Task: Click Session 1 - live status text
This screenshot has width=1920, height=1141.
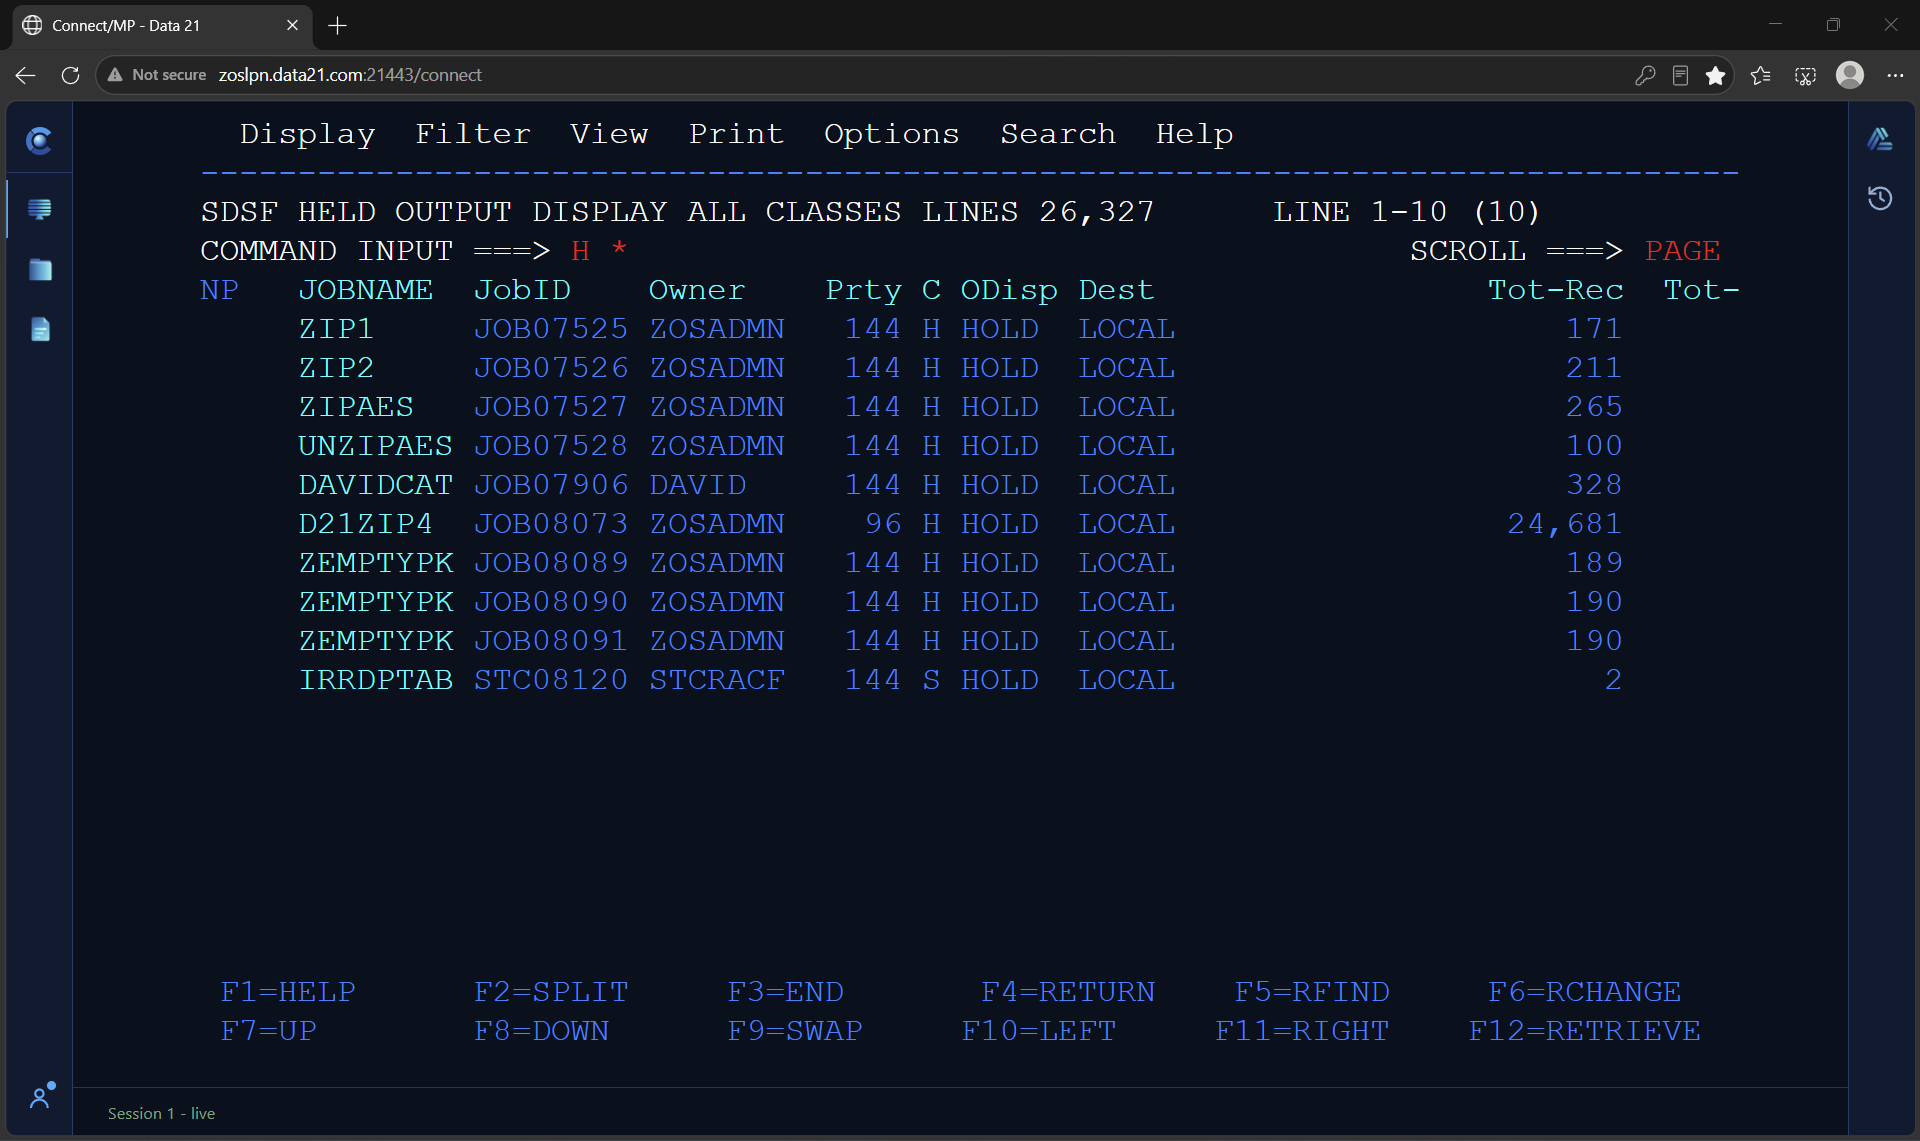Action: tap(161, 1113)
